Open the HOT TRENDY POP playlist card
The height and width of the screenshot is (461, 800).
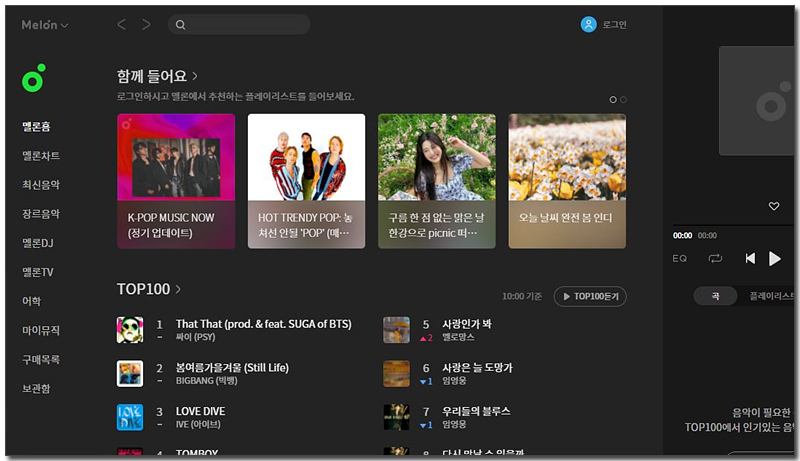coord(306,181)
